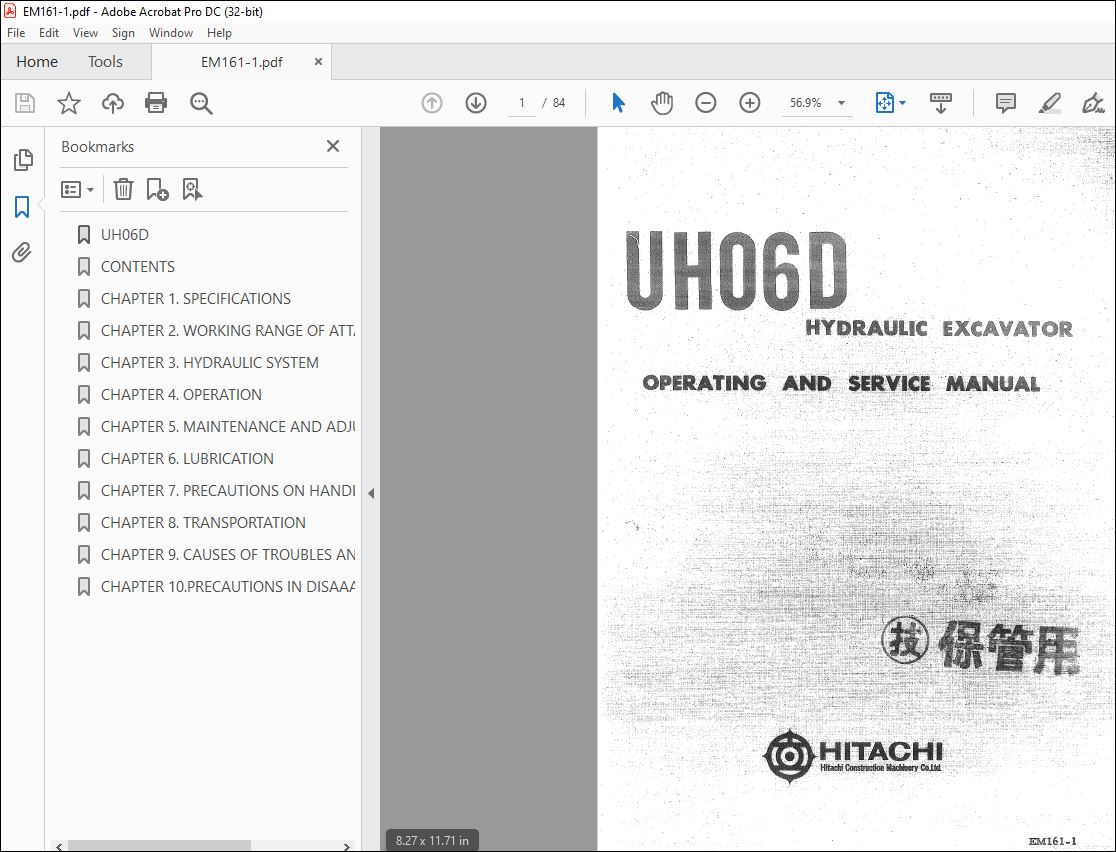Go to Chapter 2 Working Range bookmark
This screenshot has height=852, width=1116.
tap(228, 330)
